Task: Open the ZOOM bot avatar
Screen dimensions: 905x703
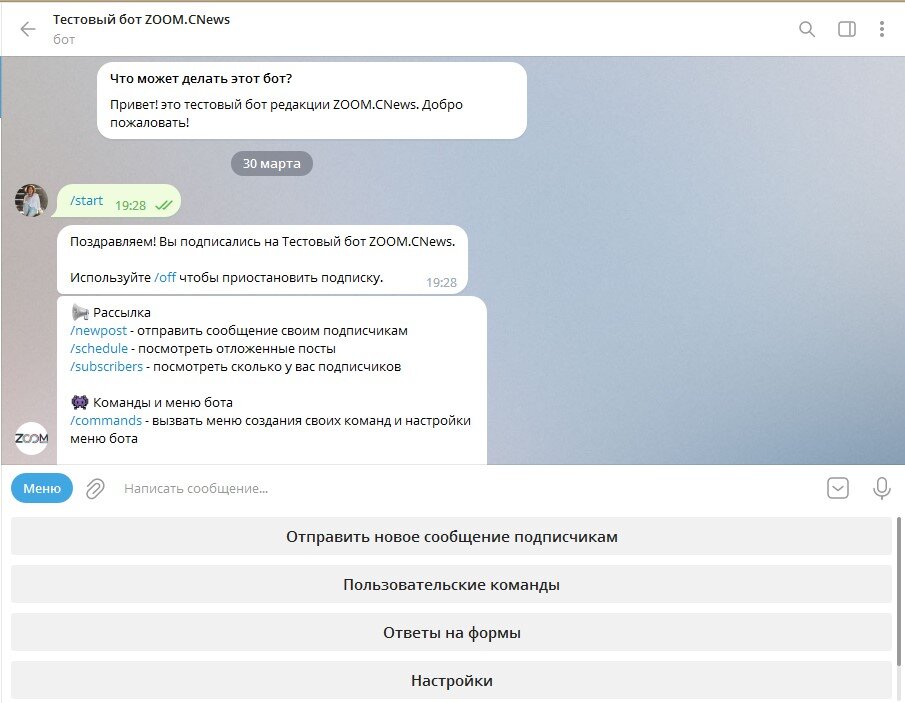Action: pos(31,439)
